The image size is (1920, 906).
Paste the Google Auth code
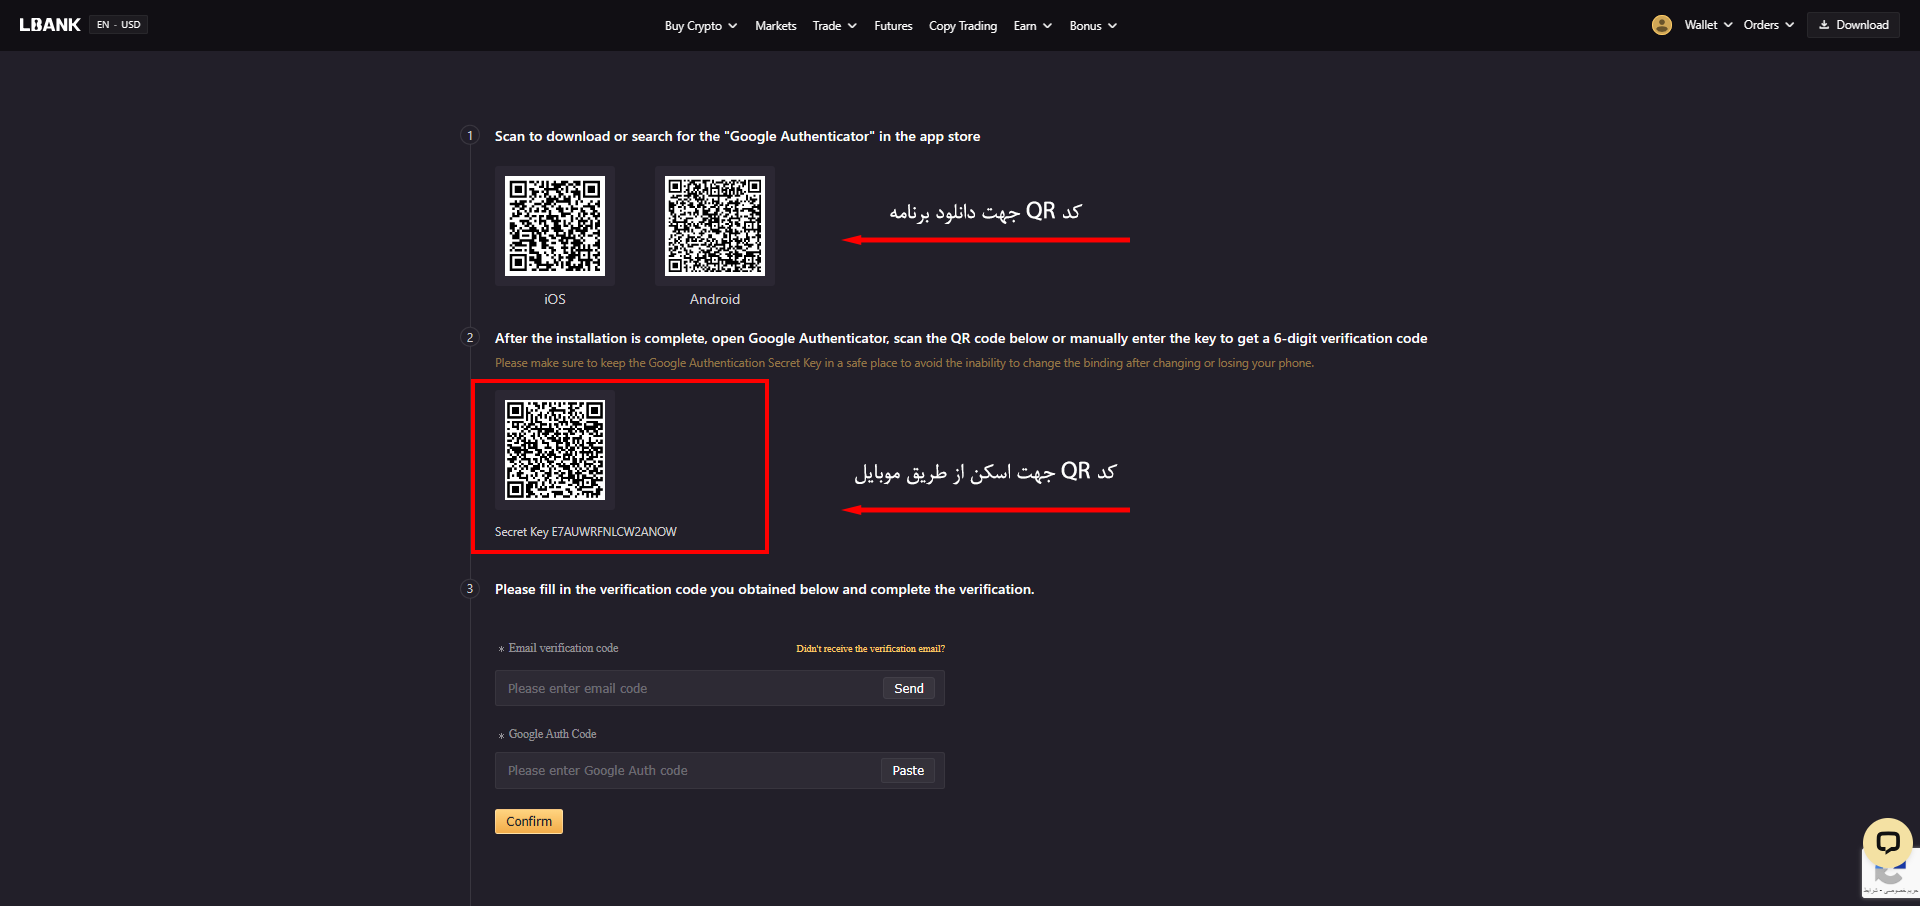pyautogui.click(x=908, y=770)
